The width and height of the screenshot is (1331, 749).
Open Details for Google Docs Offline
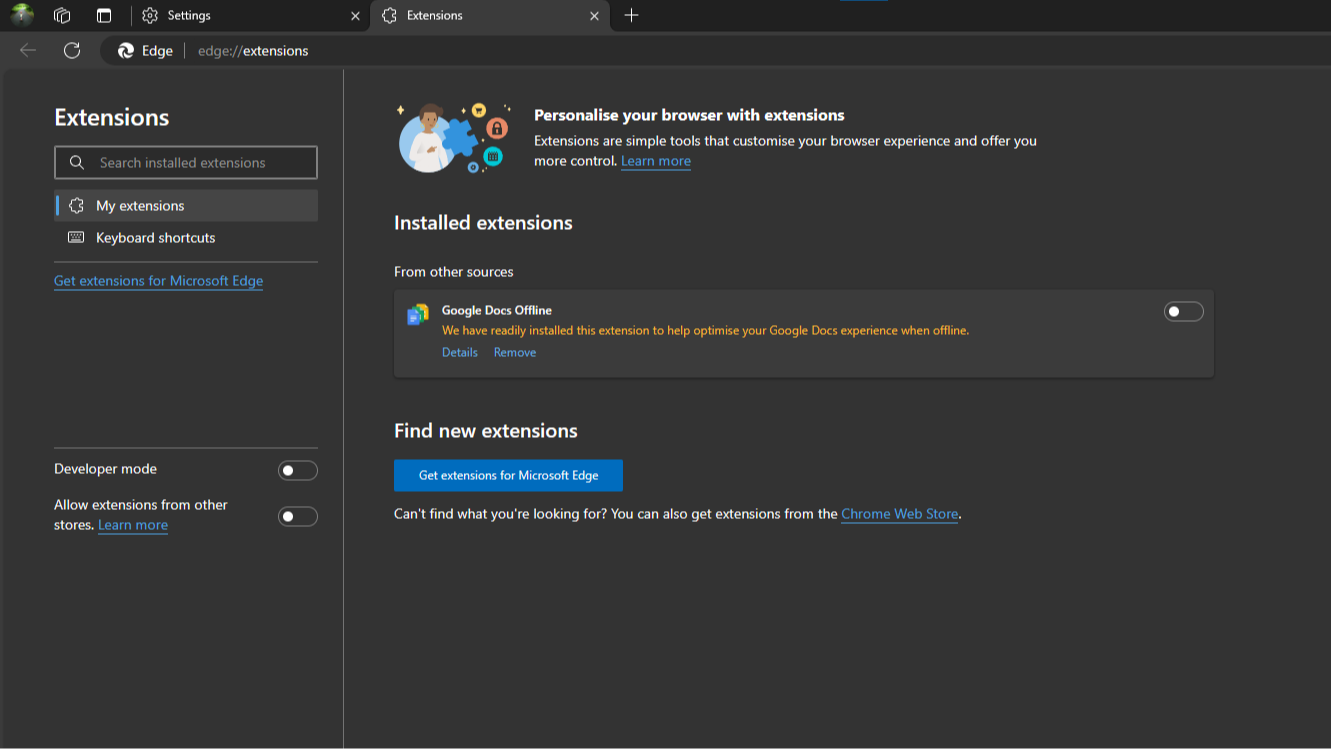pos(460,352)
